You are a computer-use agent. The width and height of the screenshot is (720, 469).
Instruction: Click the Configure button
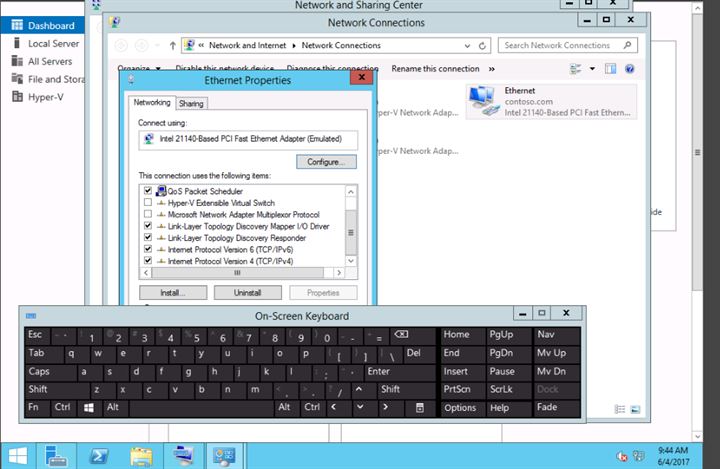coord(326,162)
